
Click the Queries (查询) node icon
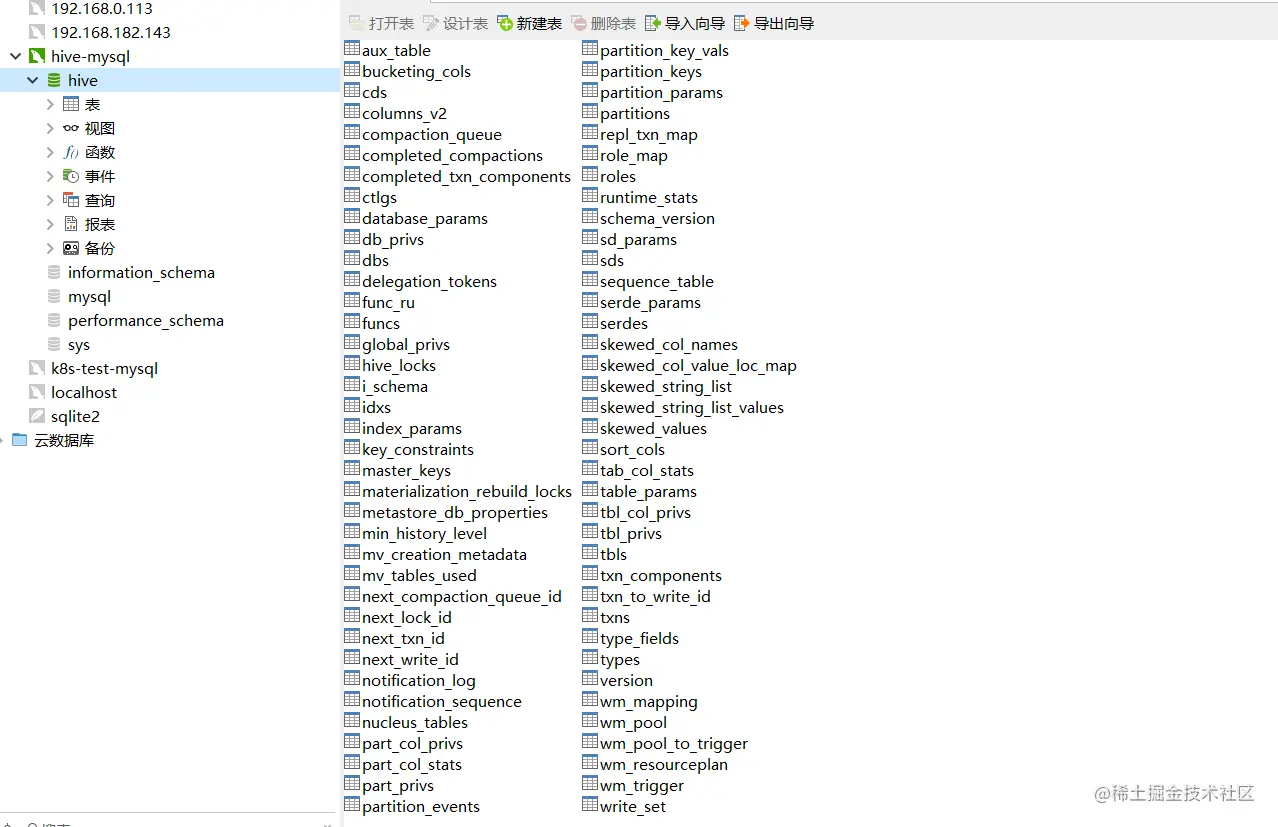point(71,200)
